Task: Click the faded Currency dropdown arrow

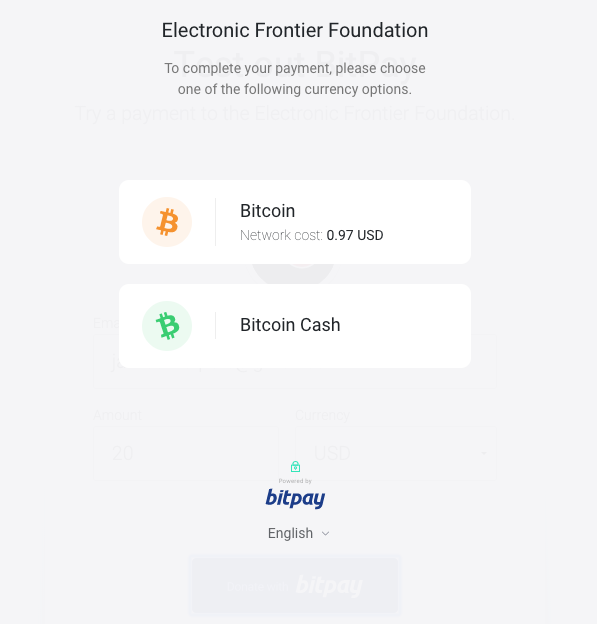Action: 484,453
